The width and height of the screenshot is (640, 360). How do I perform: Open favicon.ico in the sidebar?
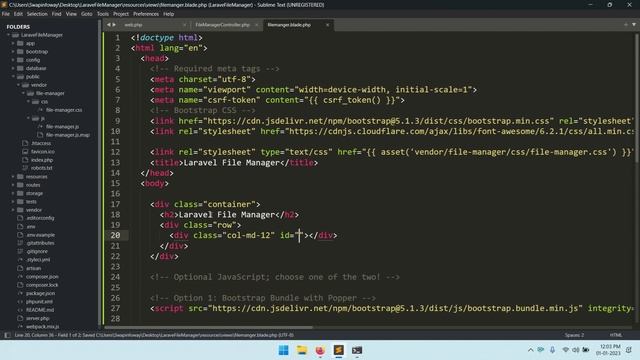click(42, 151)
